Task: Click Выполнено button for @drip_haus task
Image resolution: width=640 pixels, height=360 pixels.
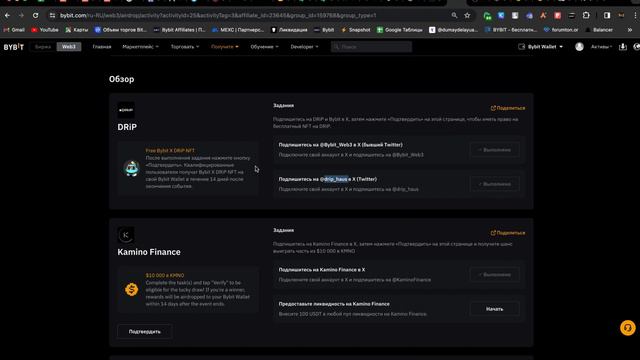Action: pos(494,184)
